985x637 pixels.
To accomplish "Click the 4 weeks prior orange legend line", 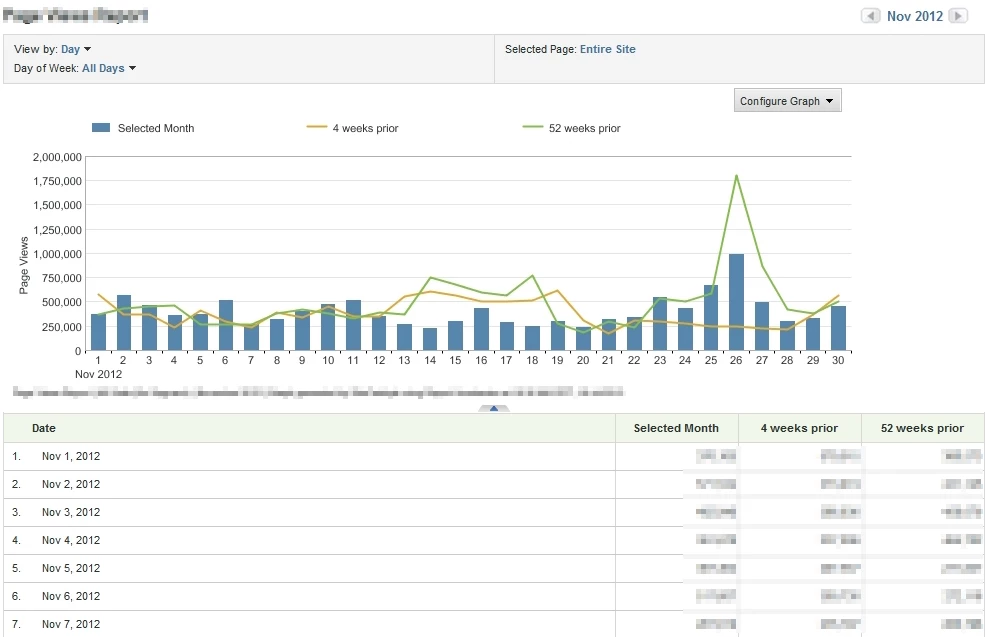I will (317, 127).
